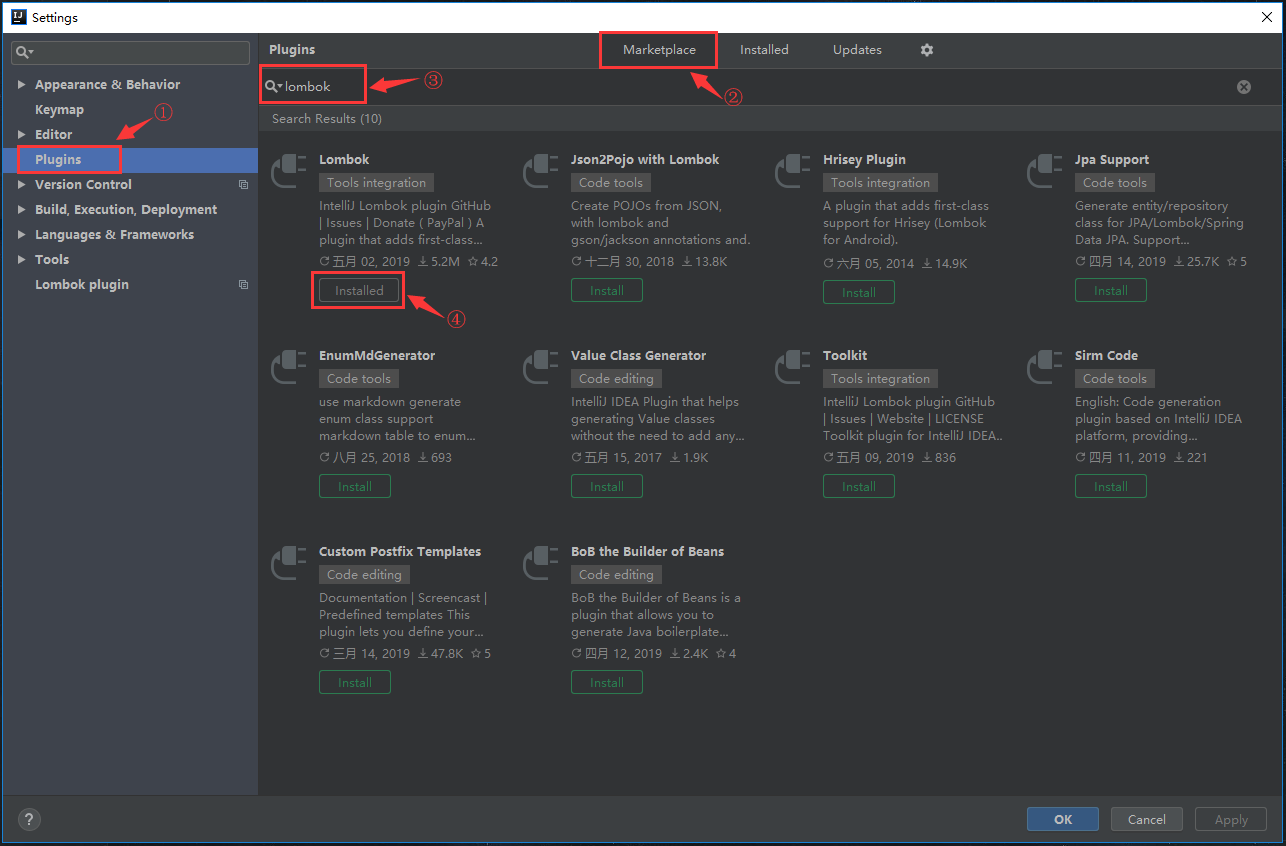The width and height of the screenshot is (1286, 846).
Task: Open the Lombok plugin title
Action: [x=344, y=160]
